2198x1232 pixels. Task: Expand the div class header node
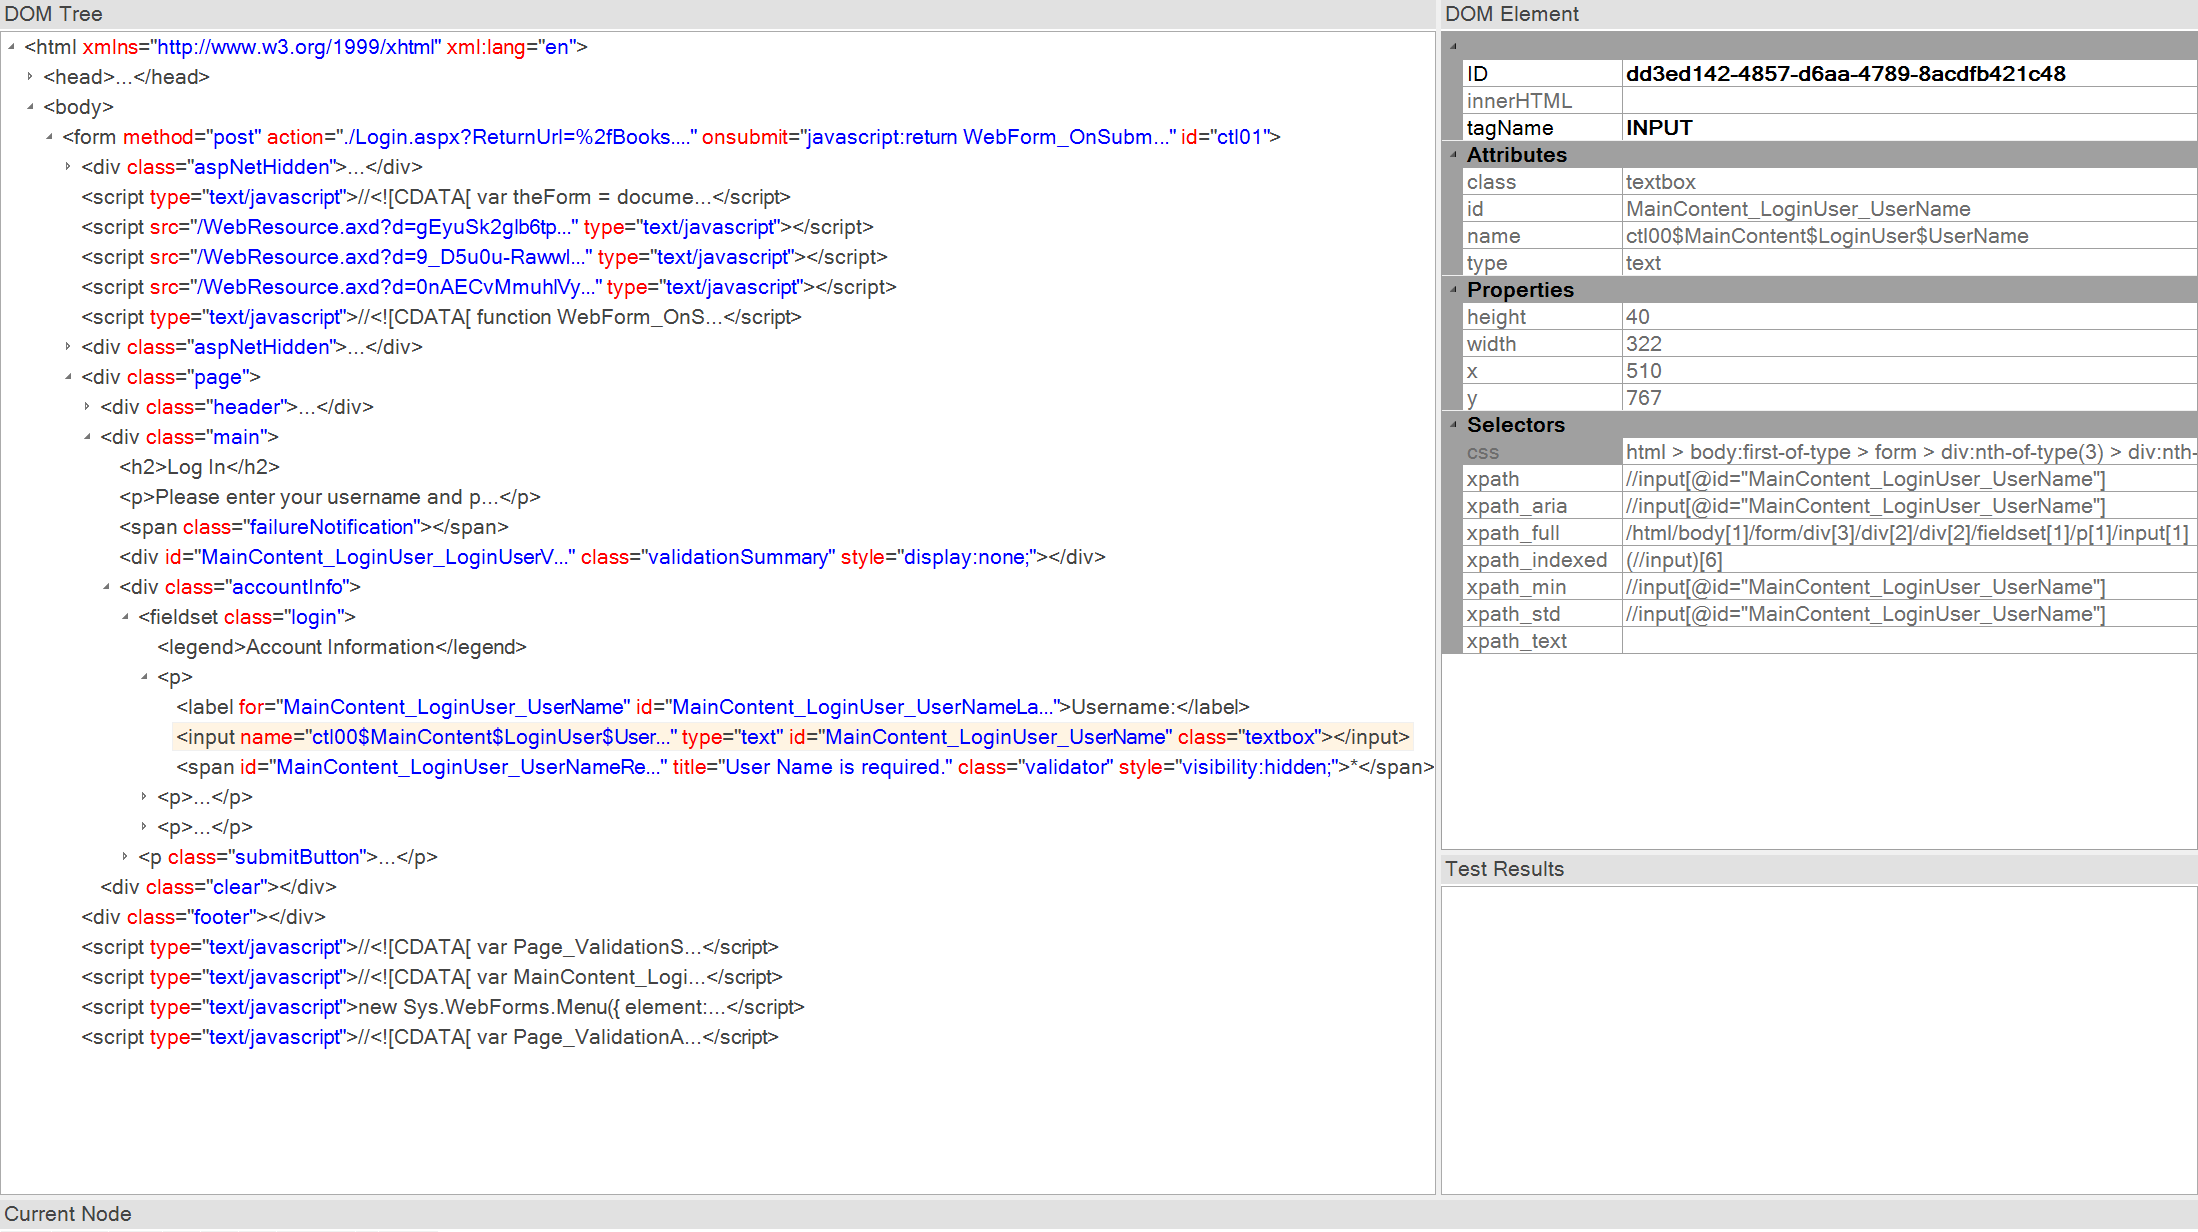pos(87,406)
